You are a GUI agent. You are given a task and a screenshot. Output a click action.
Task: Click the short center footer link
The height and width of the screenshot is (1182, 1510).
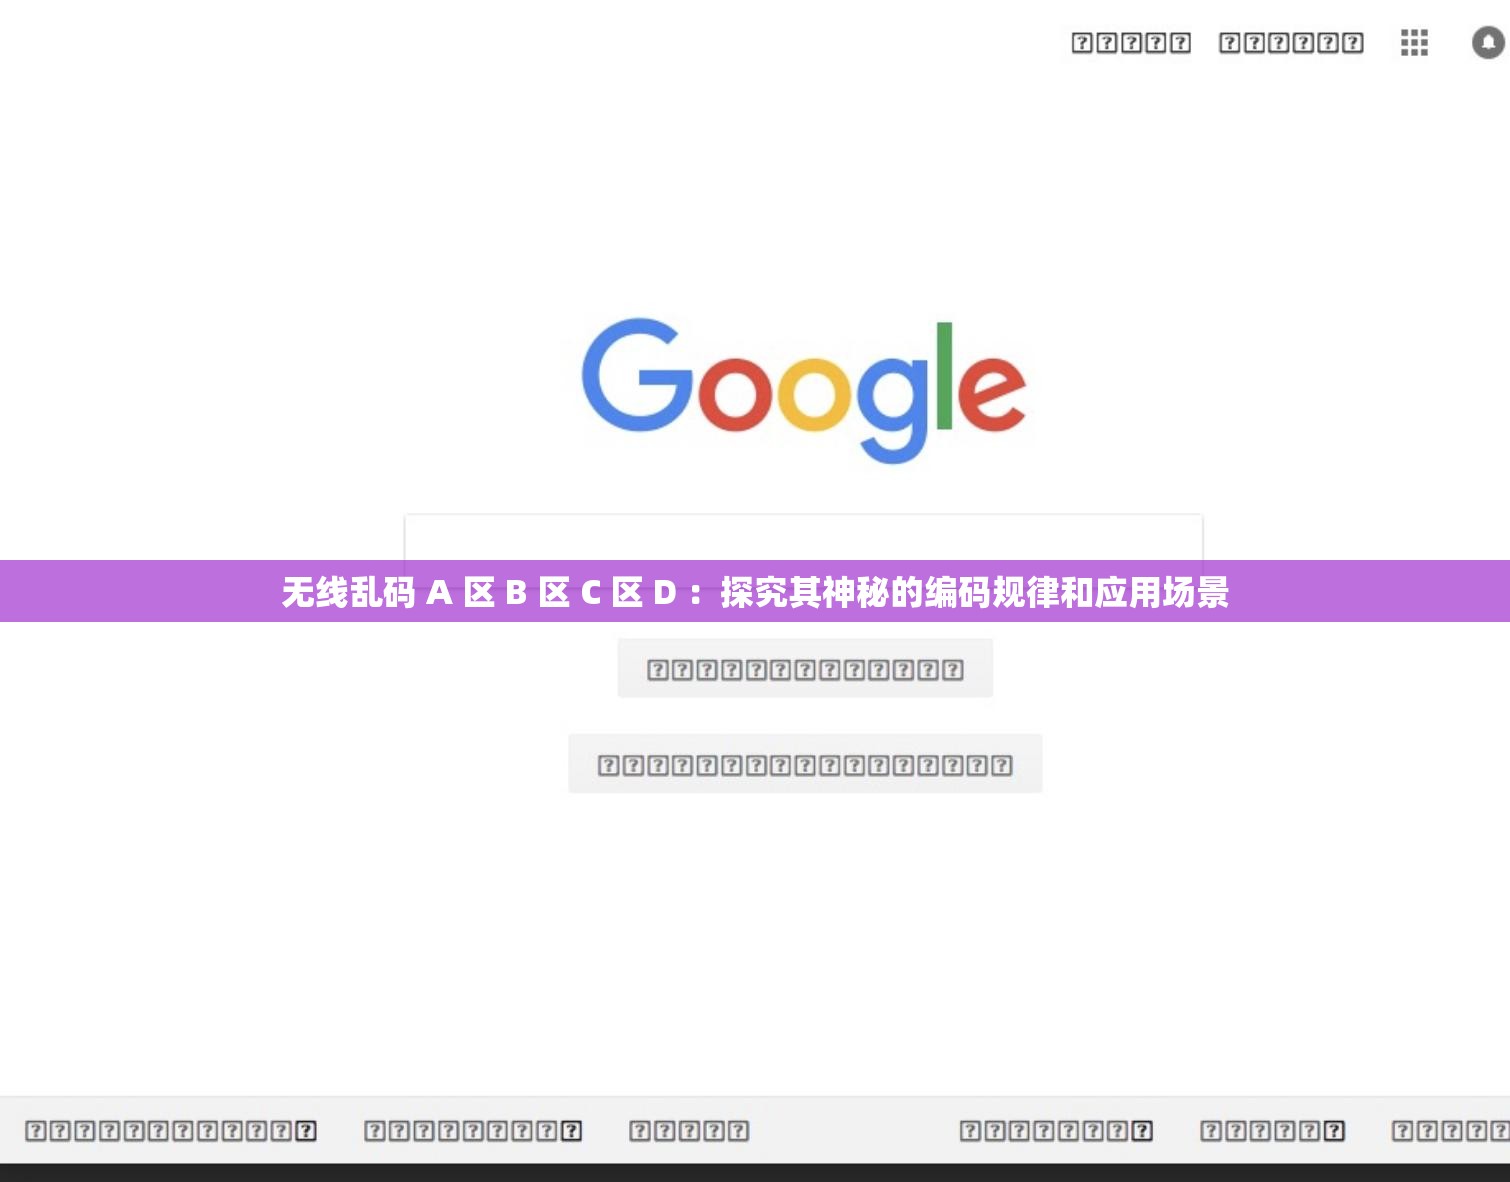click(x=685, y=1130)
